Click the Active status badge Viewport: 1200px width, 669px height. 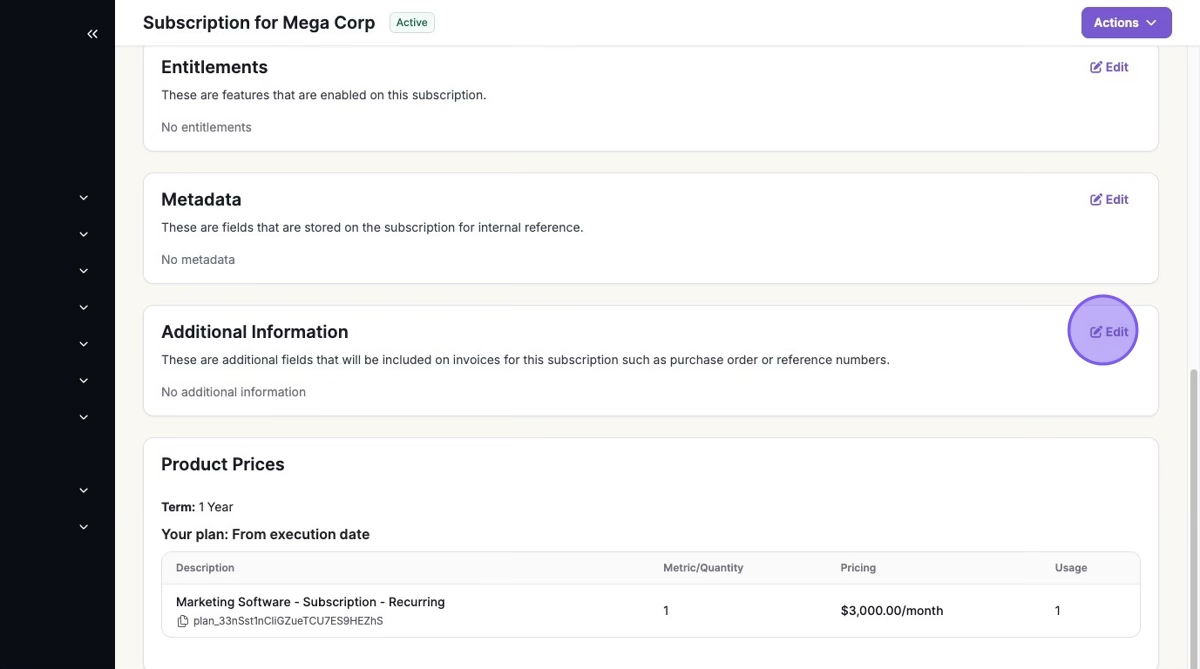pyautogui.click(x=412, y=23)
